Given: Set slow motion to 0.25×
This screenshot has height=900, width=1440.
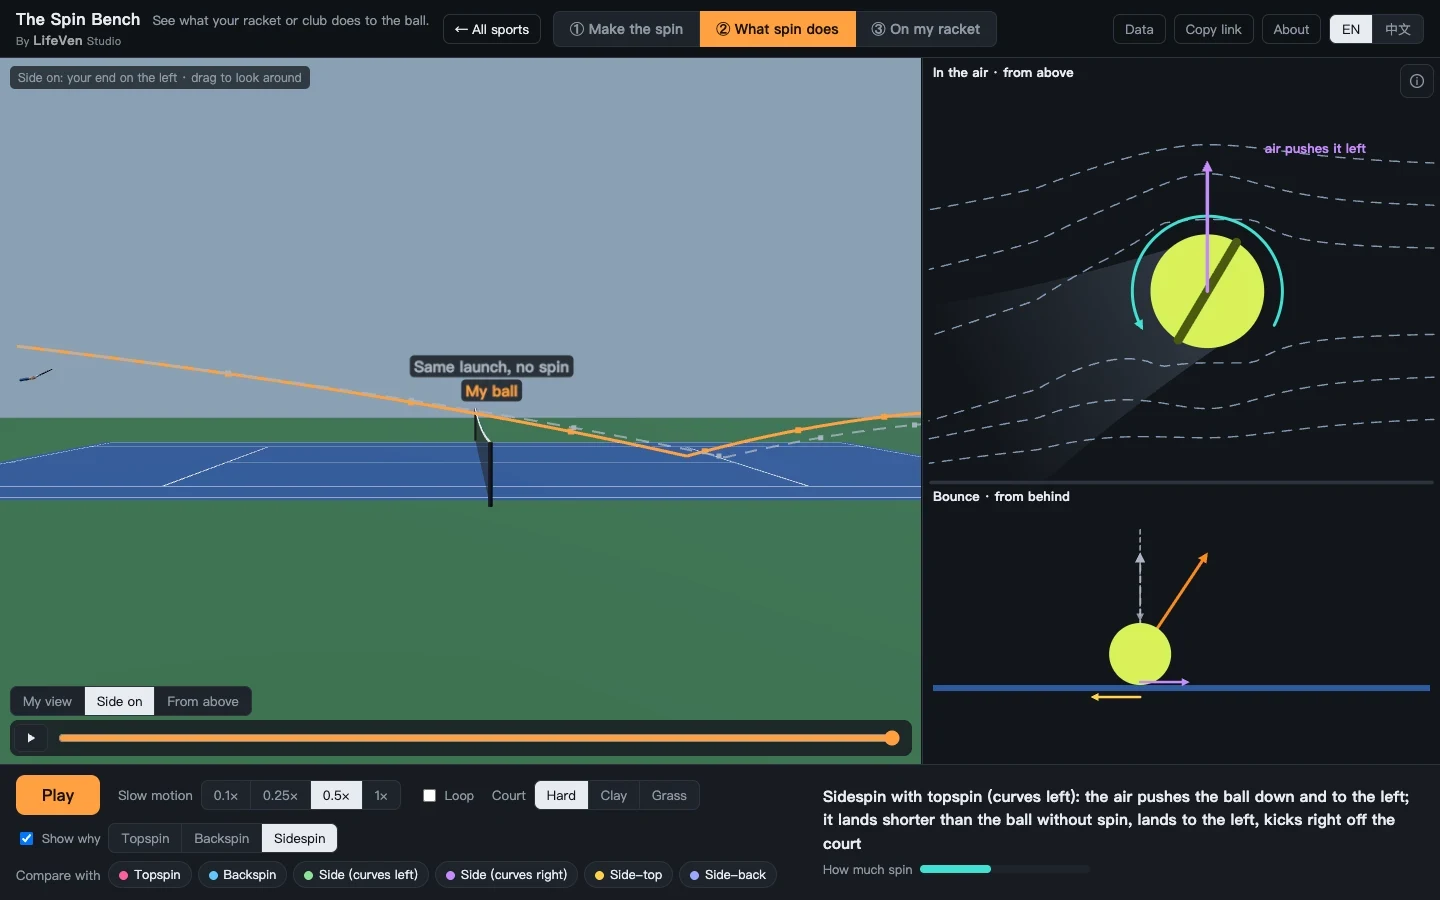Looking at the screenshot, I should 280,795.
